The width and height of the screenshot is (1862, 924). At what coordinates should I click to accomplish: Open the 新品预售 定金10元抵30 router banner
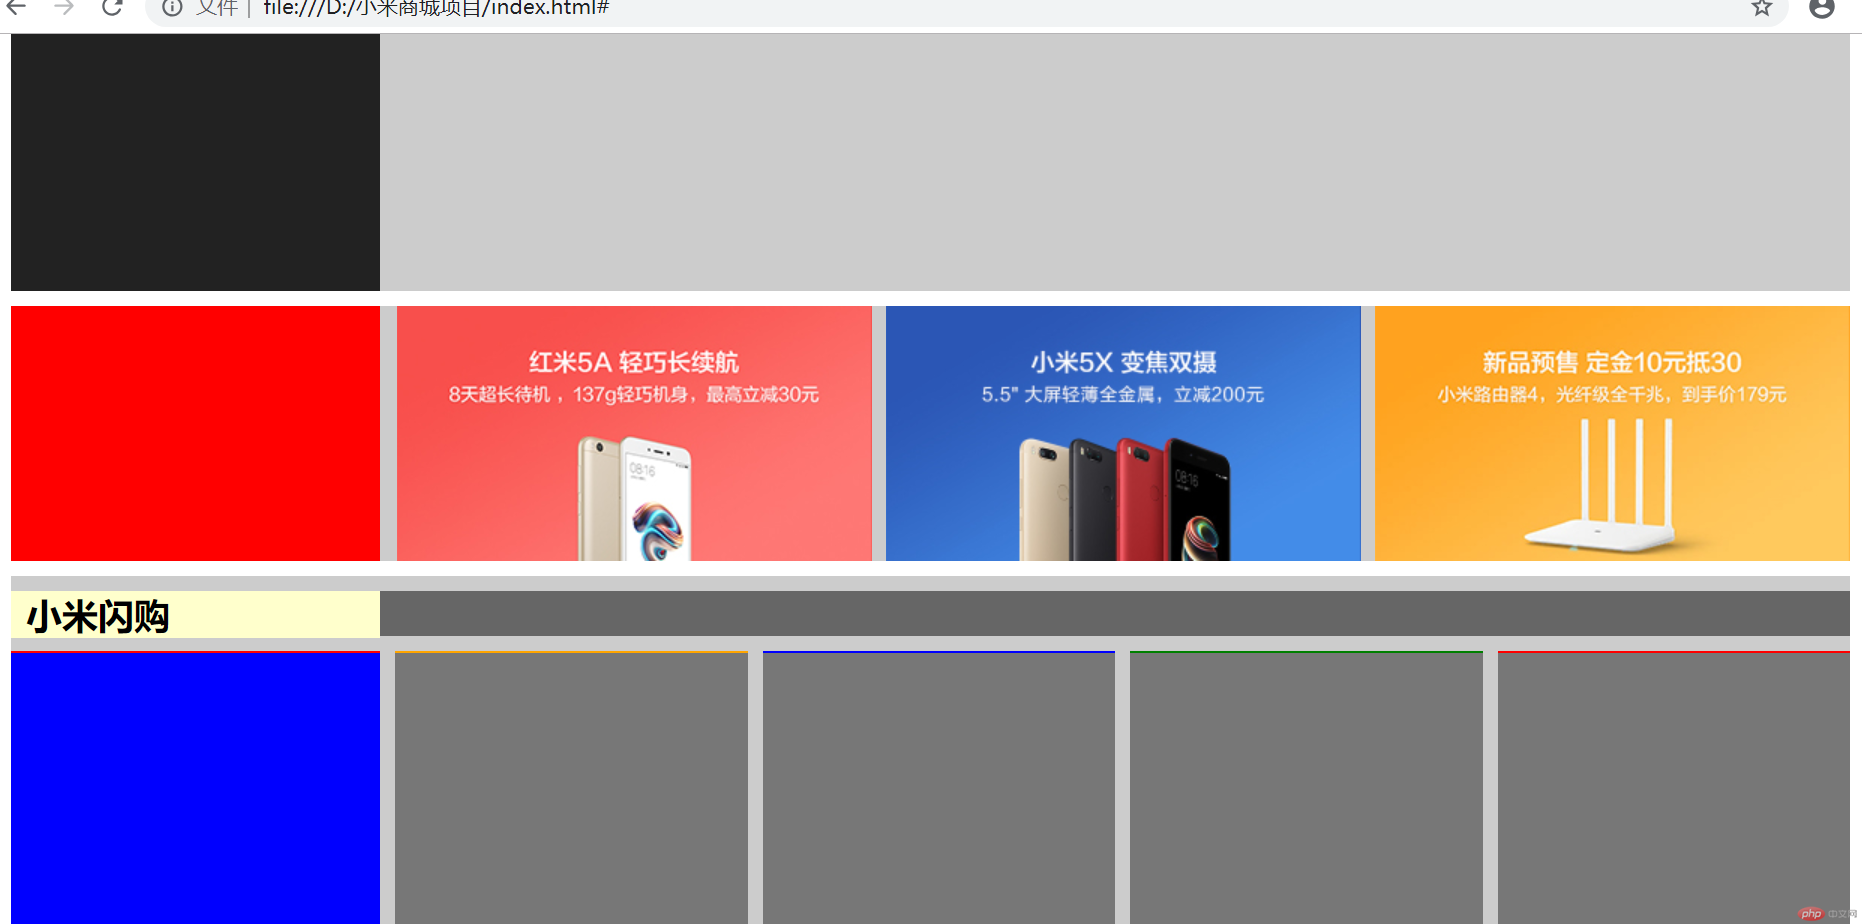tap(1612, 433)
